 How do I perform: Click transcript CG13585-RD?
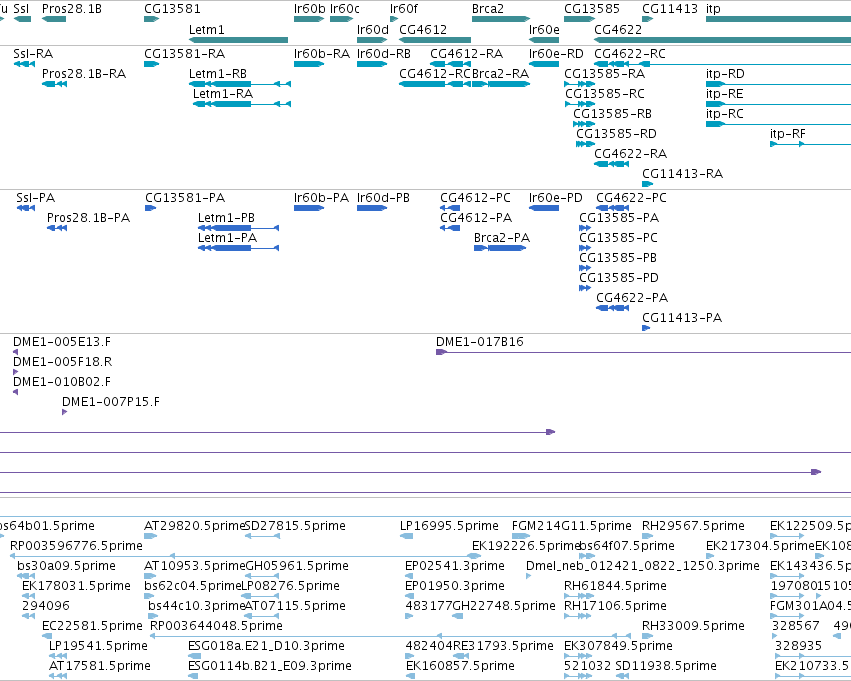[617, 134]
